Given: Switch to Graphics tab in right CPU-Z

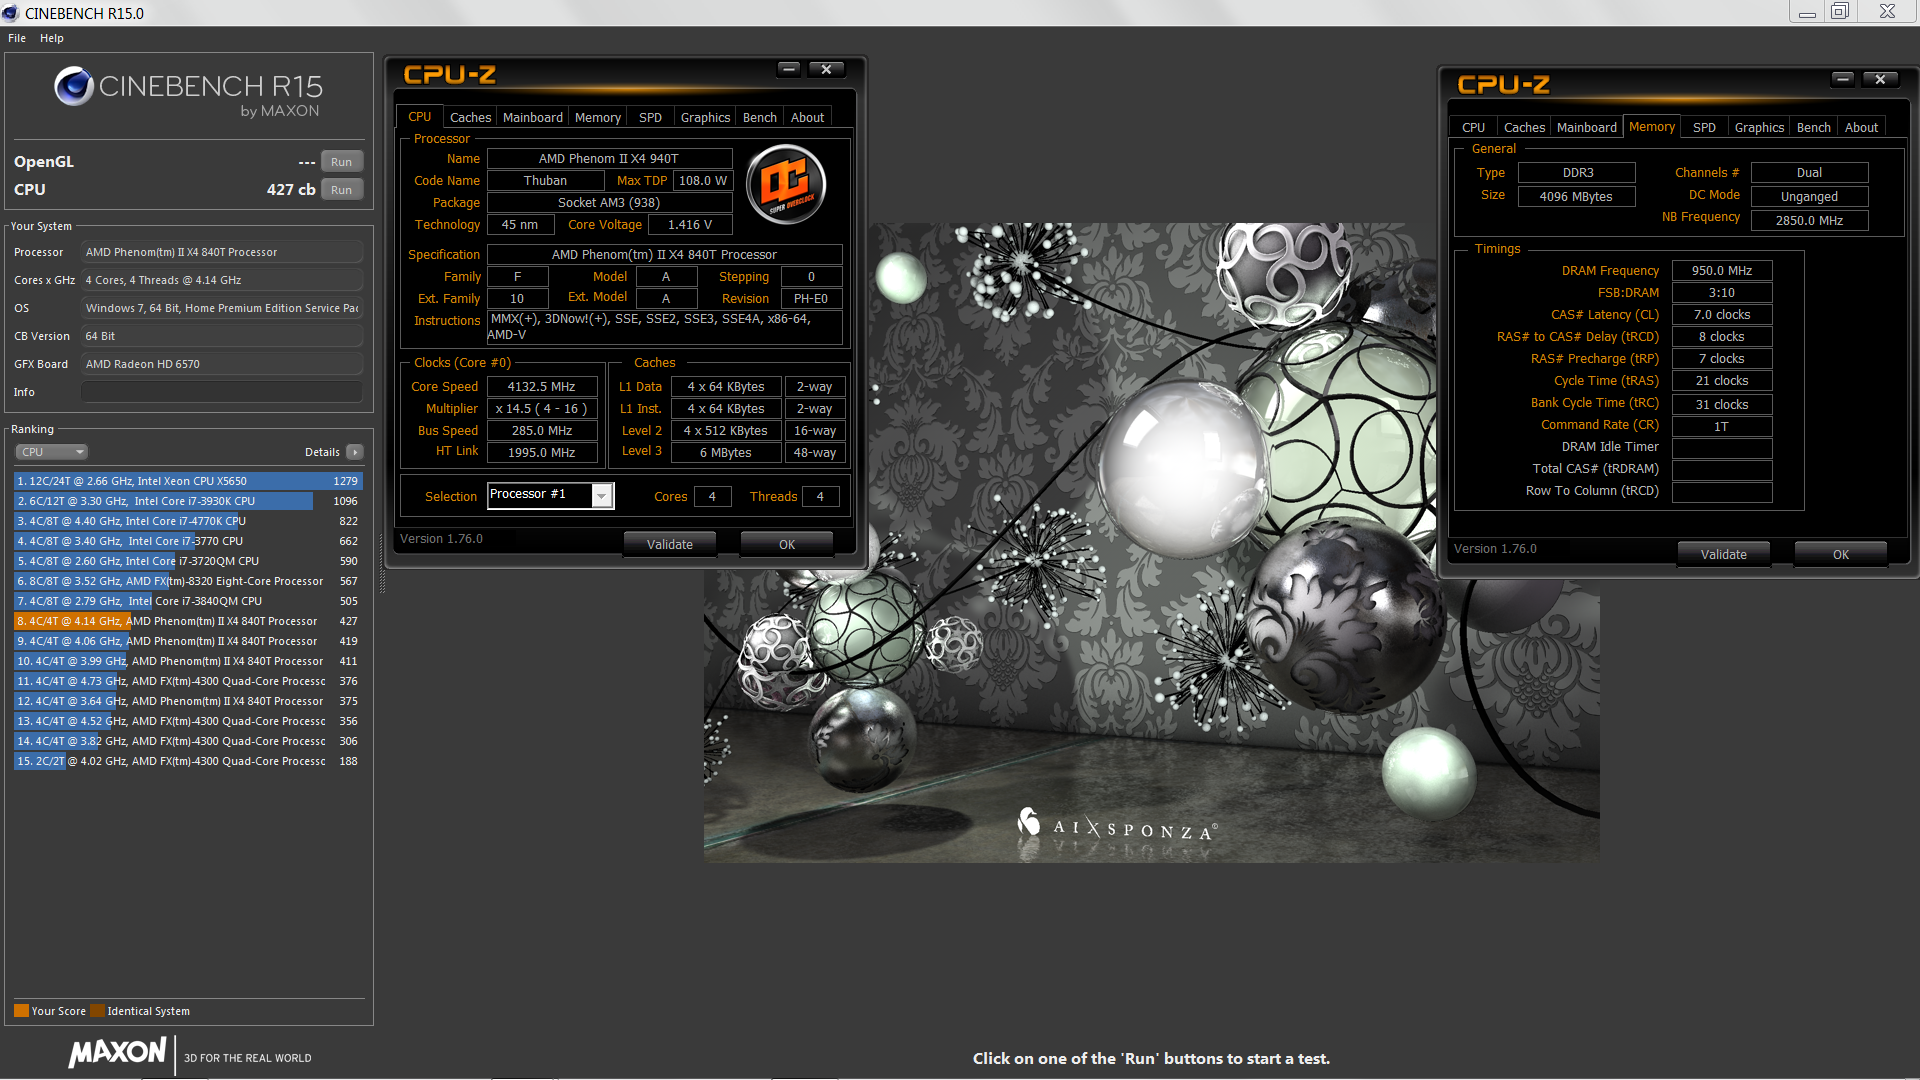Looking at the screenshot, I should [x=1759, y=127].
